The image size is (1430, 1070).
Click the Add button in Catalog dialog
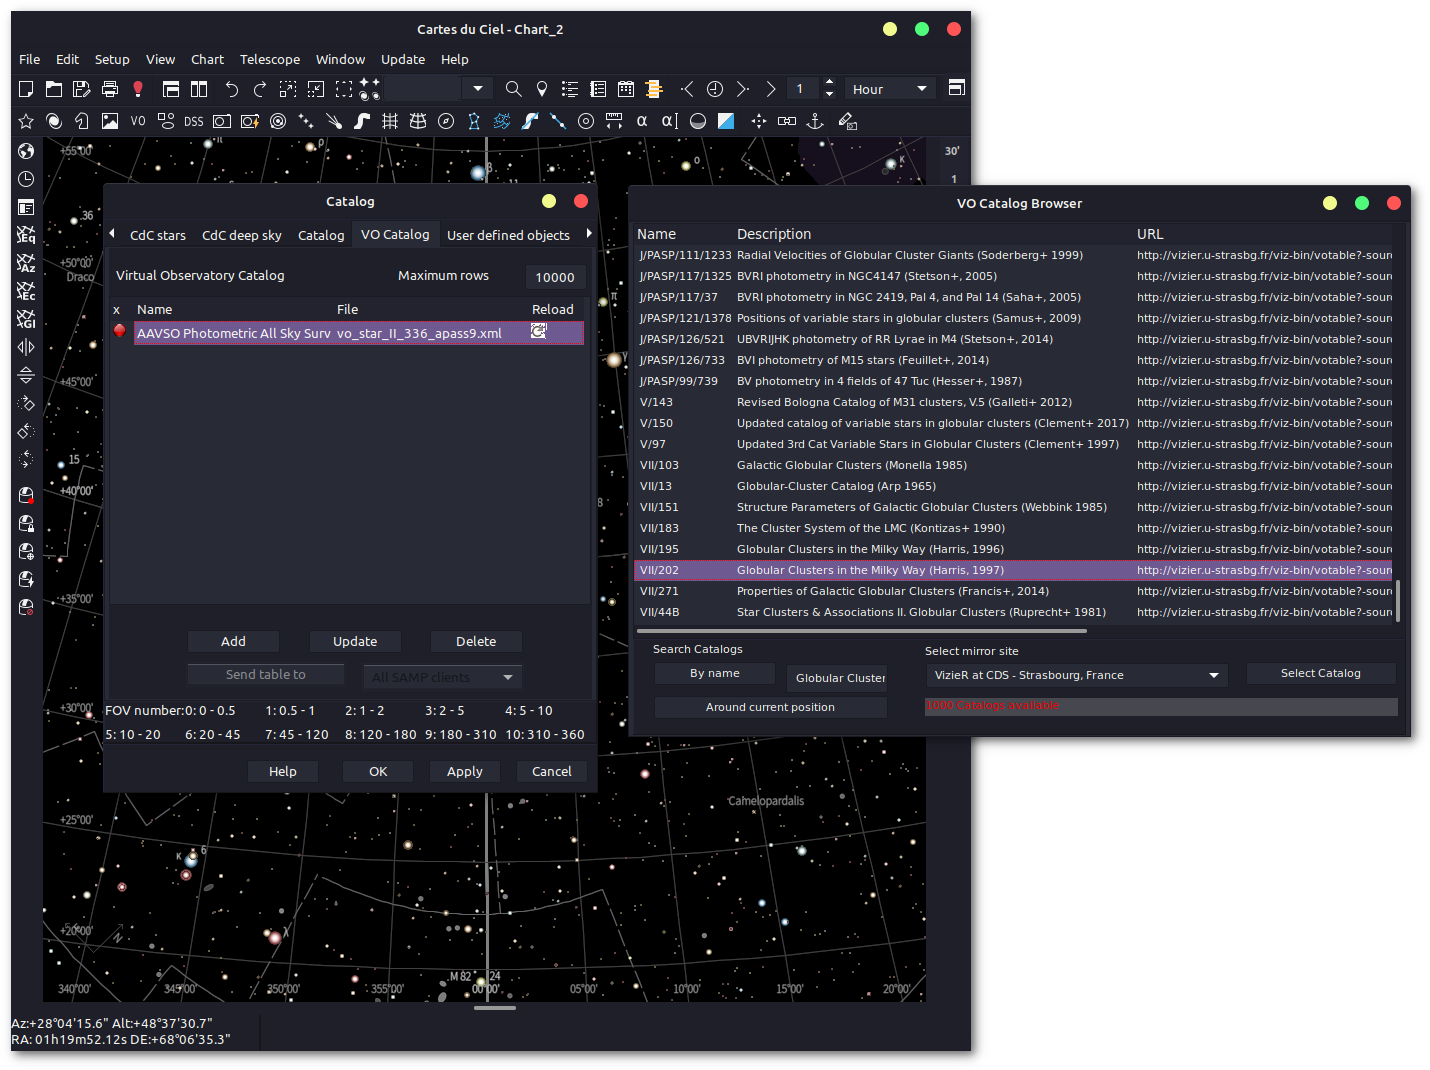point(233,641)
